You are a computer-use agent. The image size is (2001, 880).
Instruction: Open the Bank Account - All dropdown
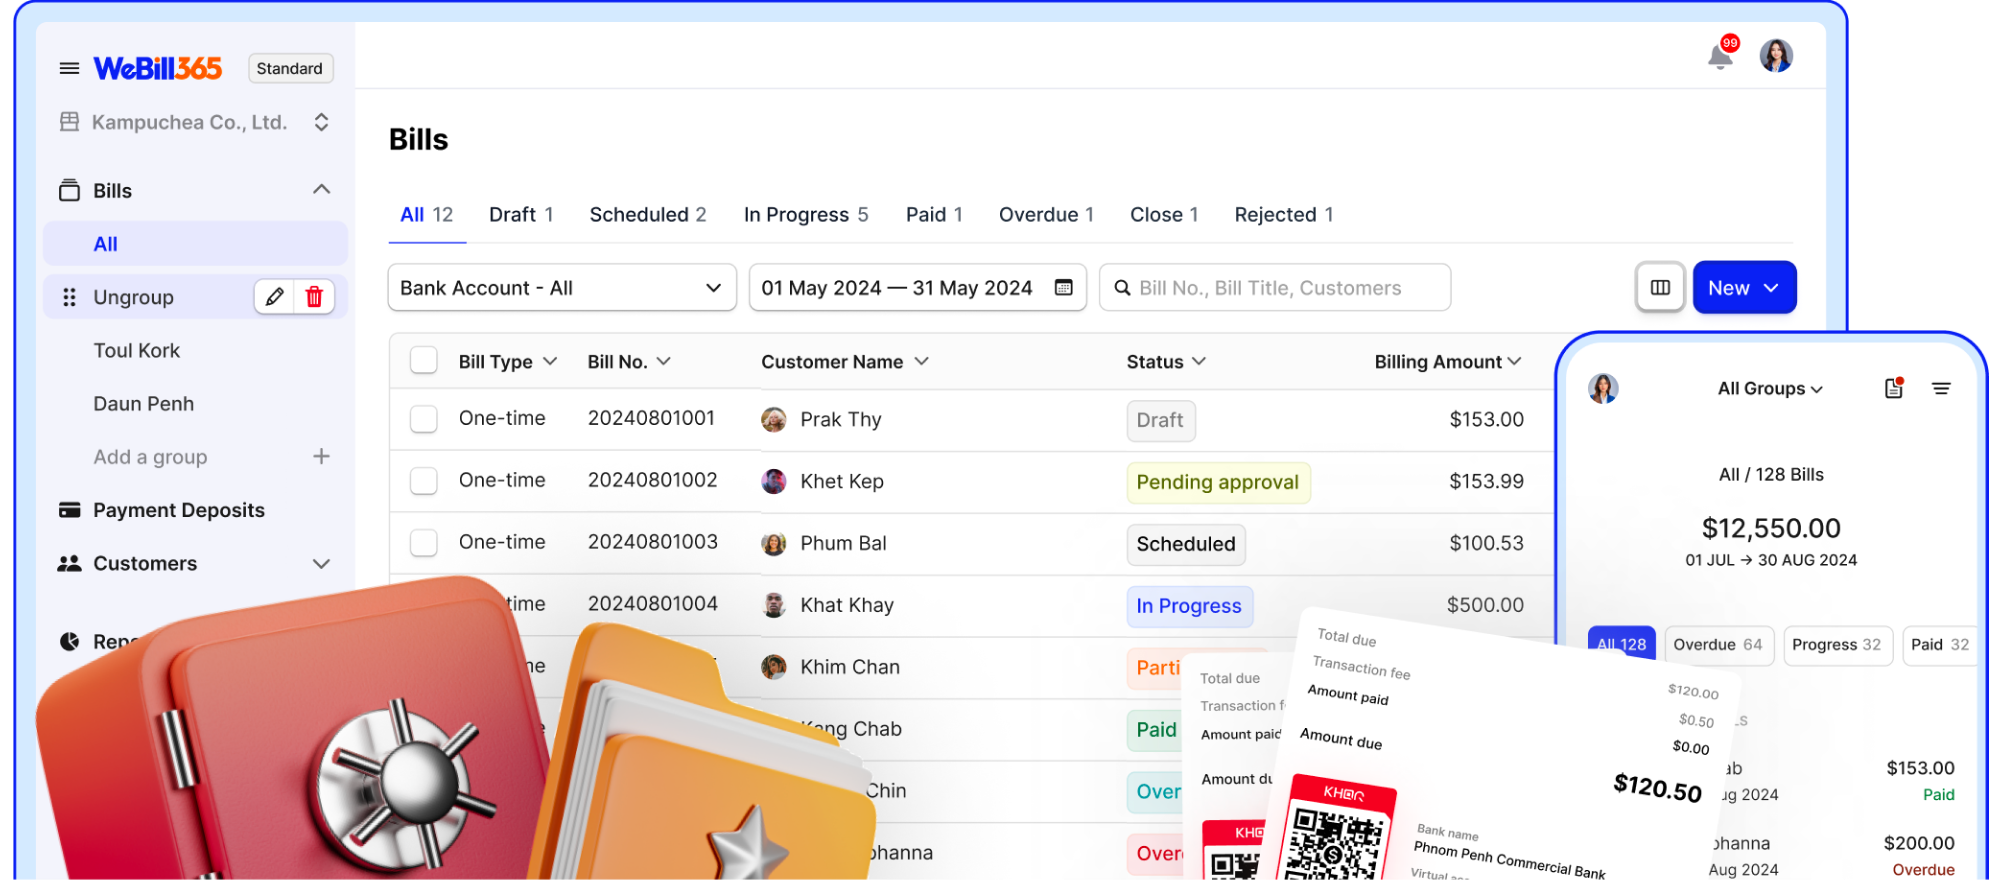[562, 288]
